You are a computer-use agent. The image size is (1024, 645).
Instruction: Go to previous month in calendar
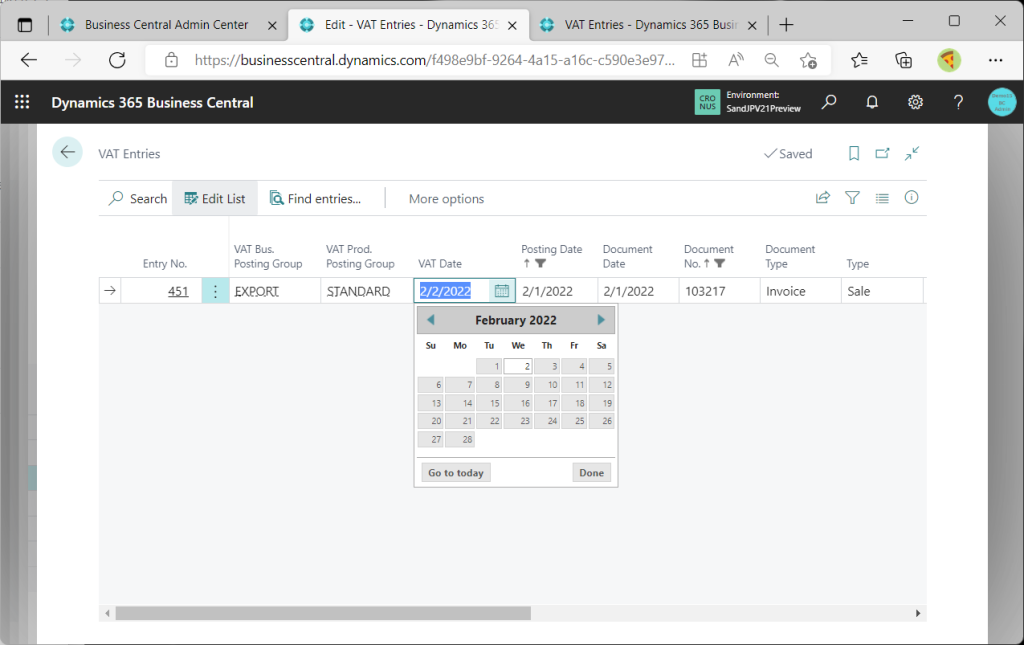[430, 320]
